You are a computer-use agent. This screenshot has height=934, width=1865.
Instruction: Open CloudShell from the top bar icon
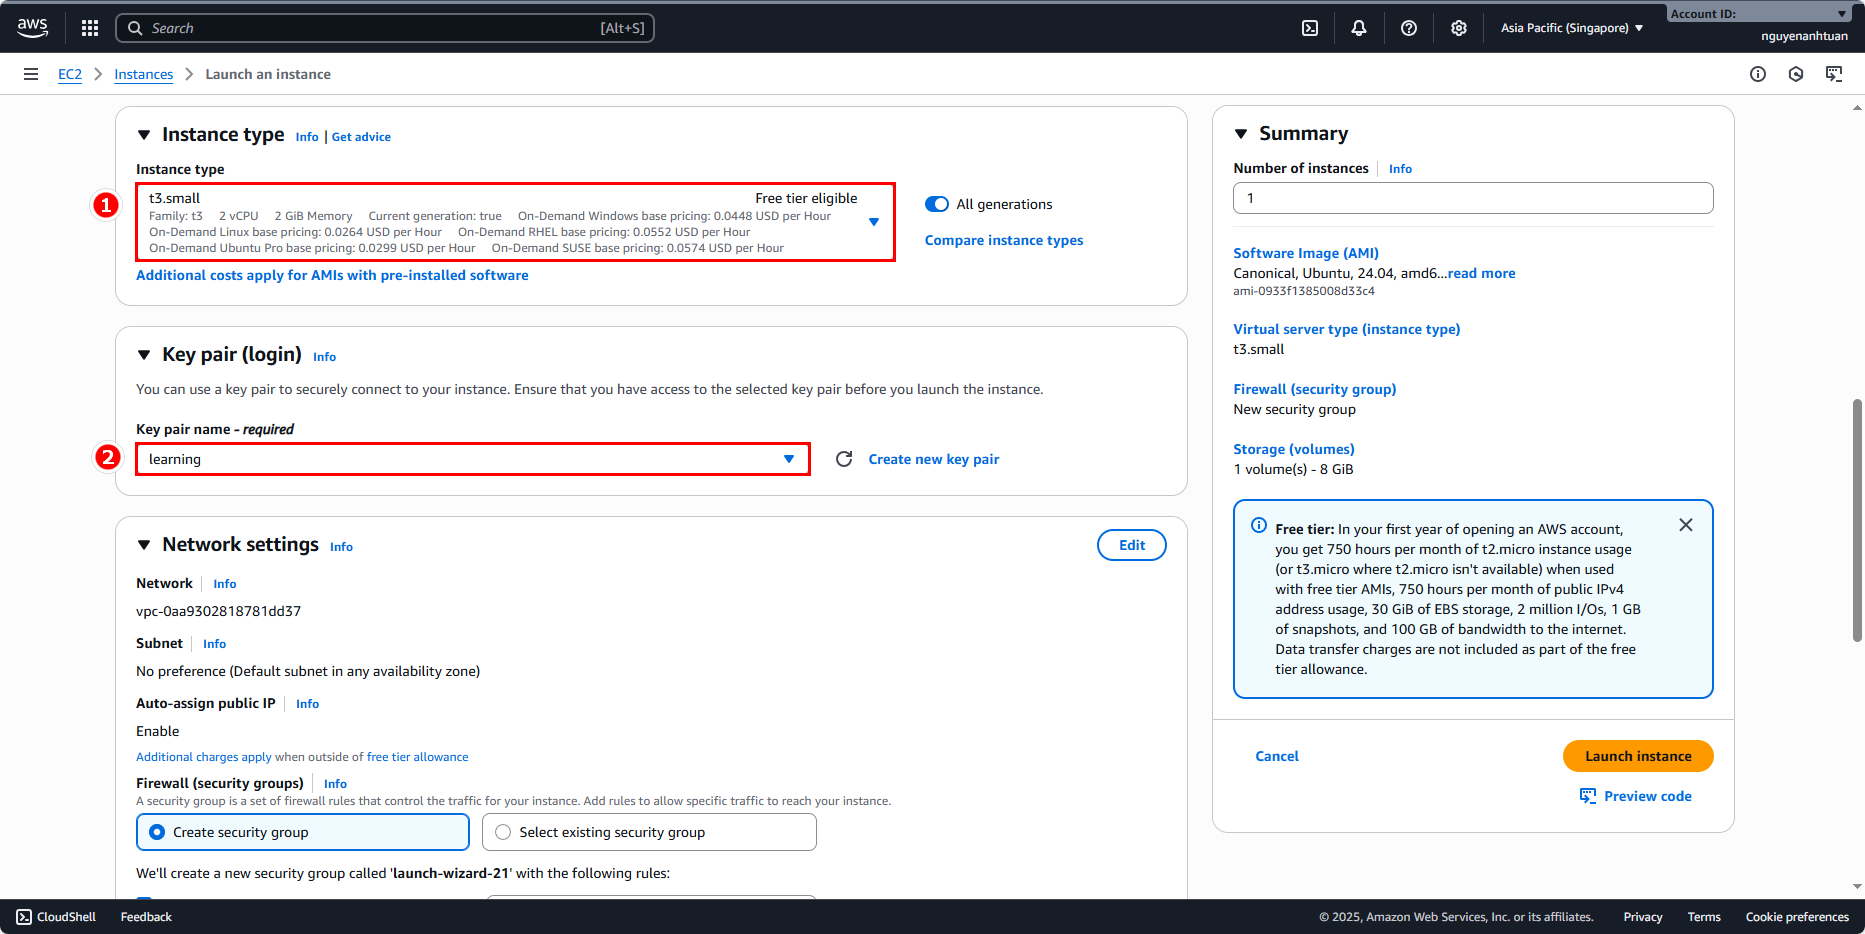(1310, 28)
